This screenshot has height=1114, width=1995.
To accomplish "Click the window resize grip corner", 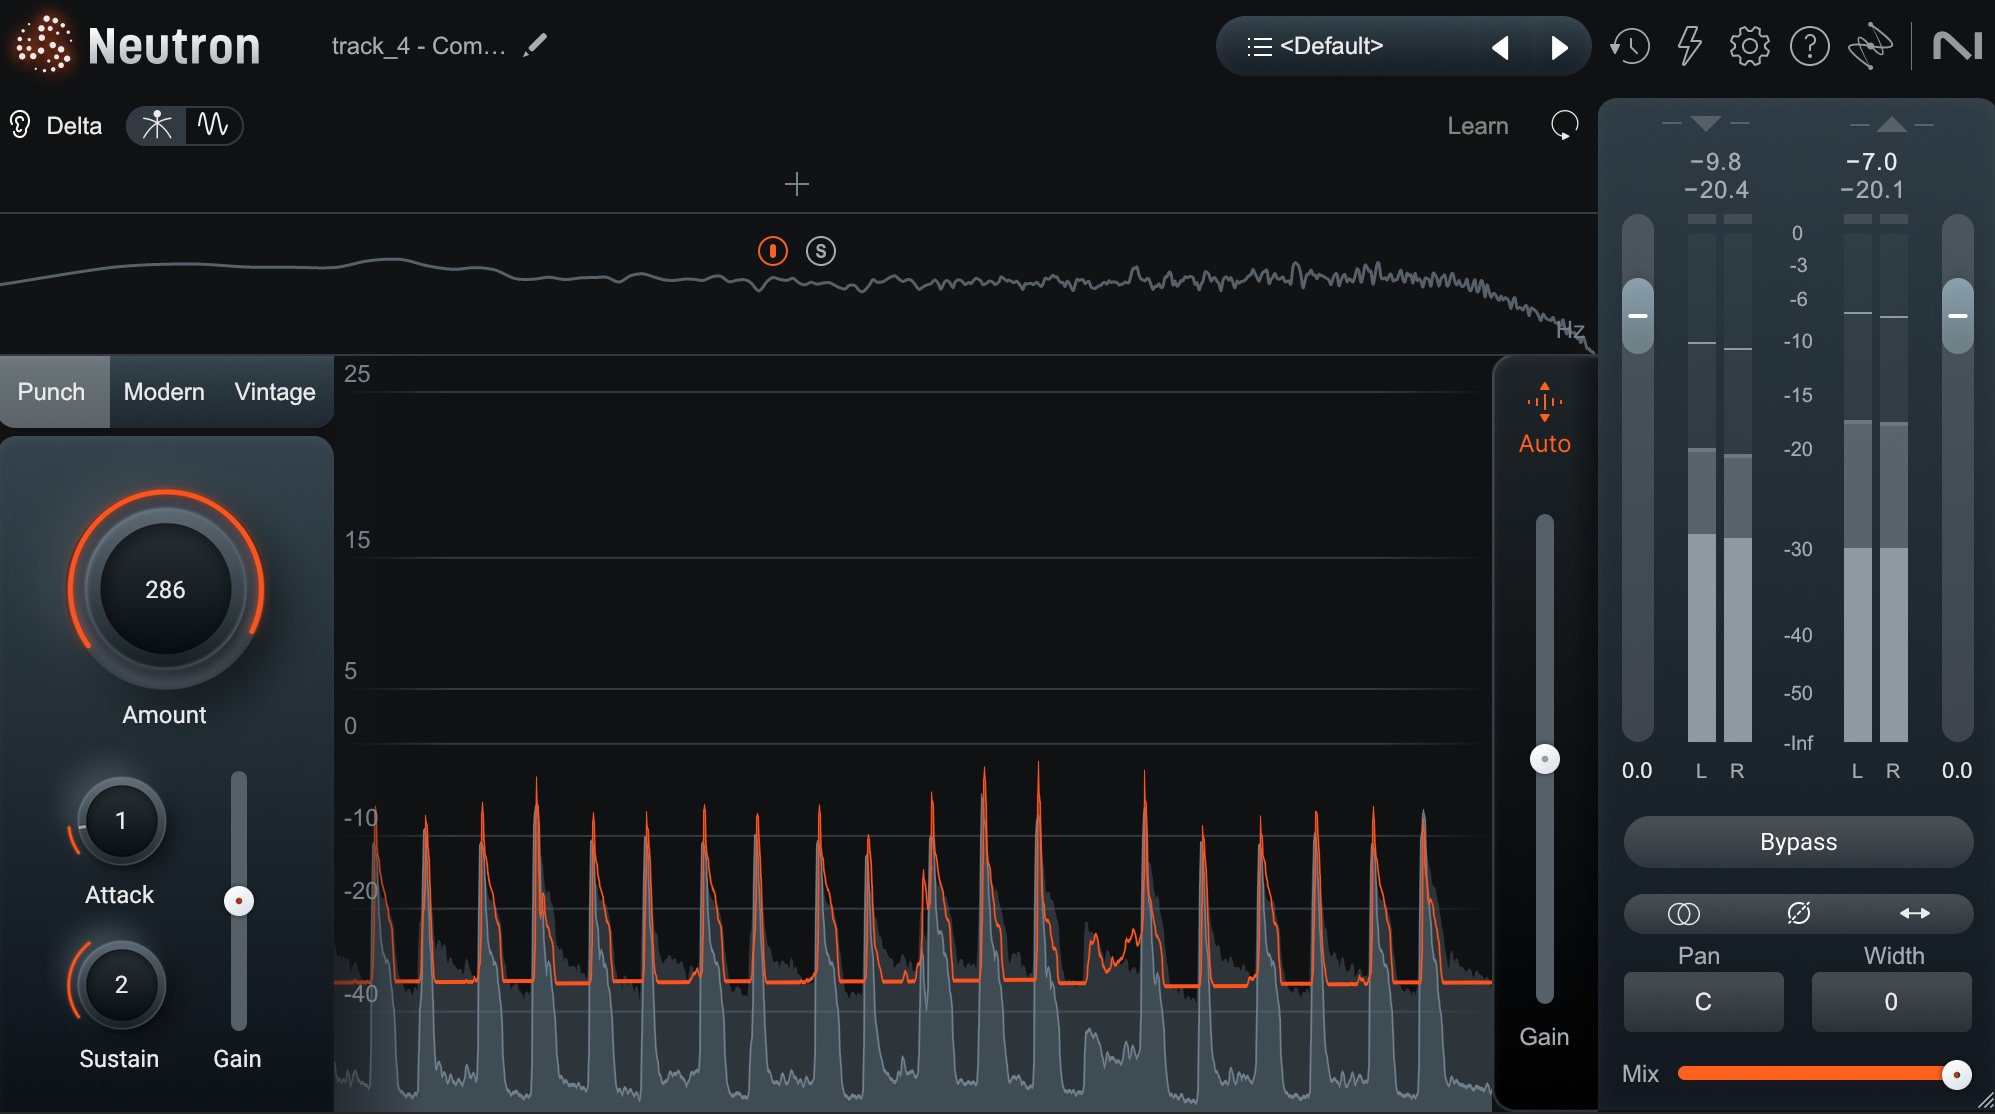I will 1985,1103.
